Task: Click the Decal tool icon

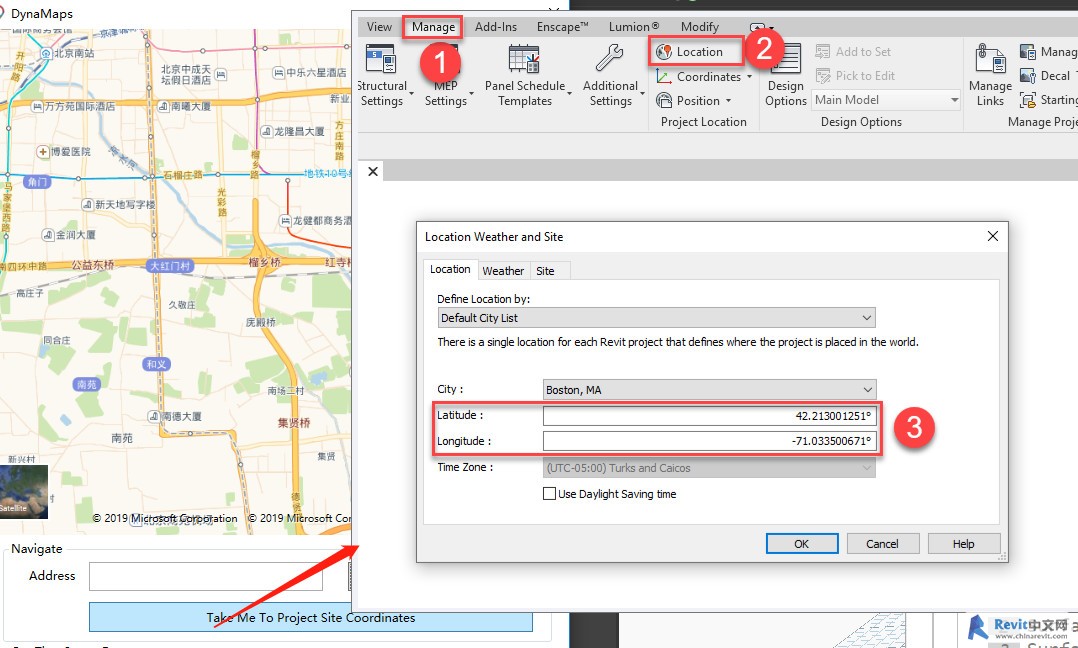Action: (x=1028, y=76)
